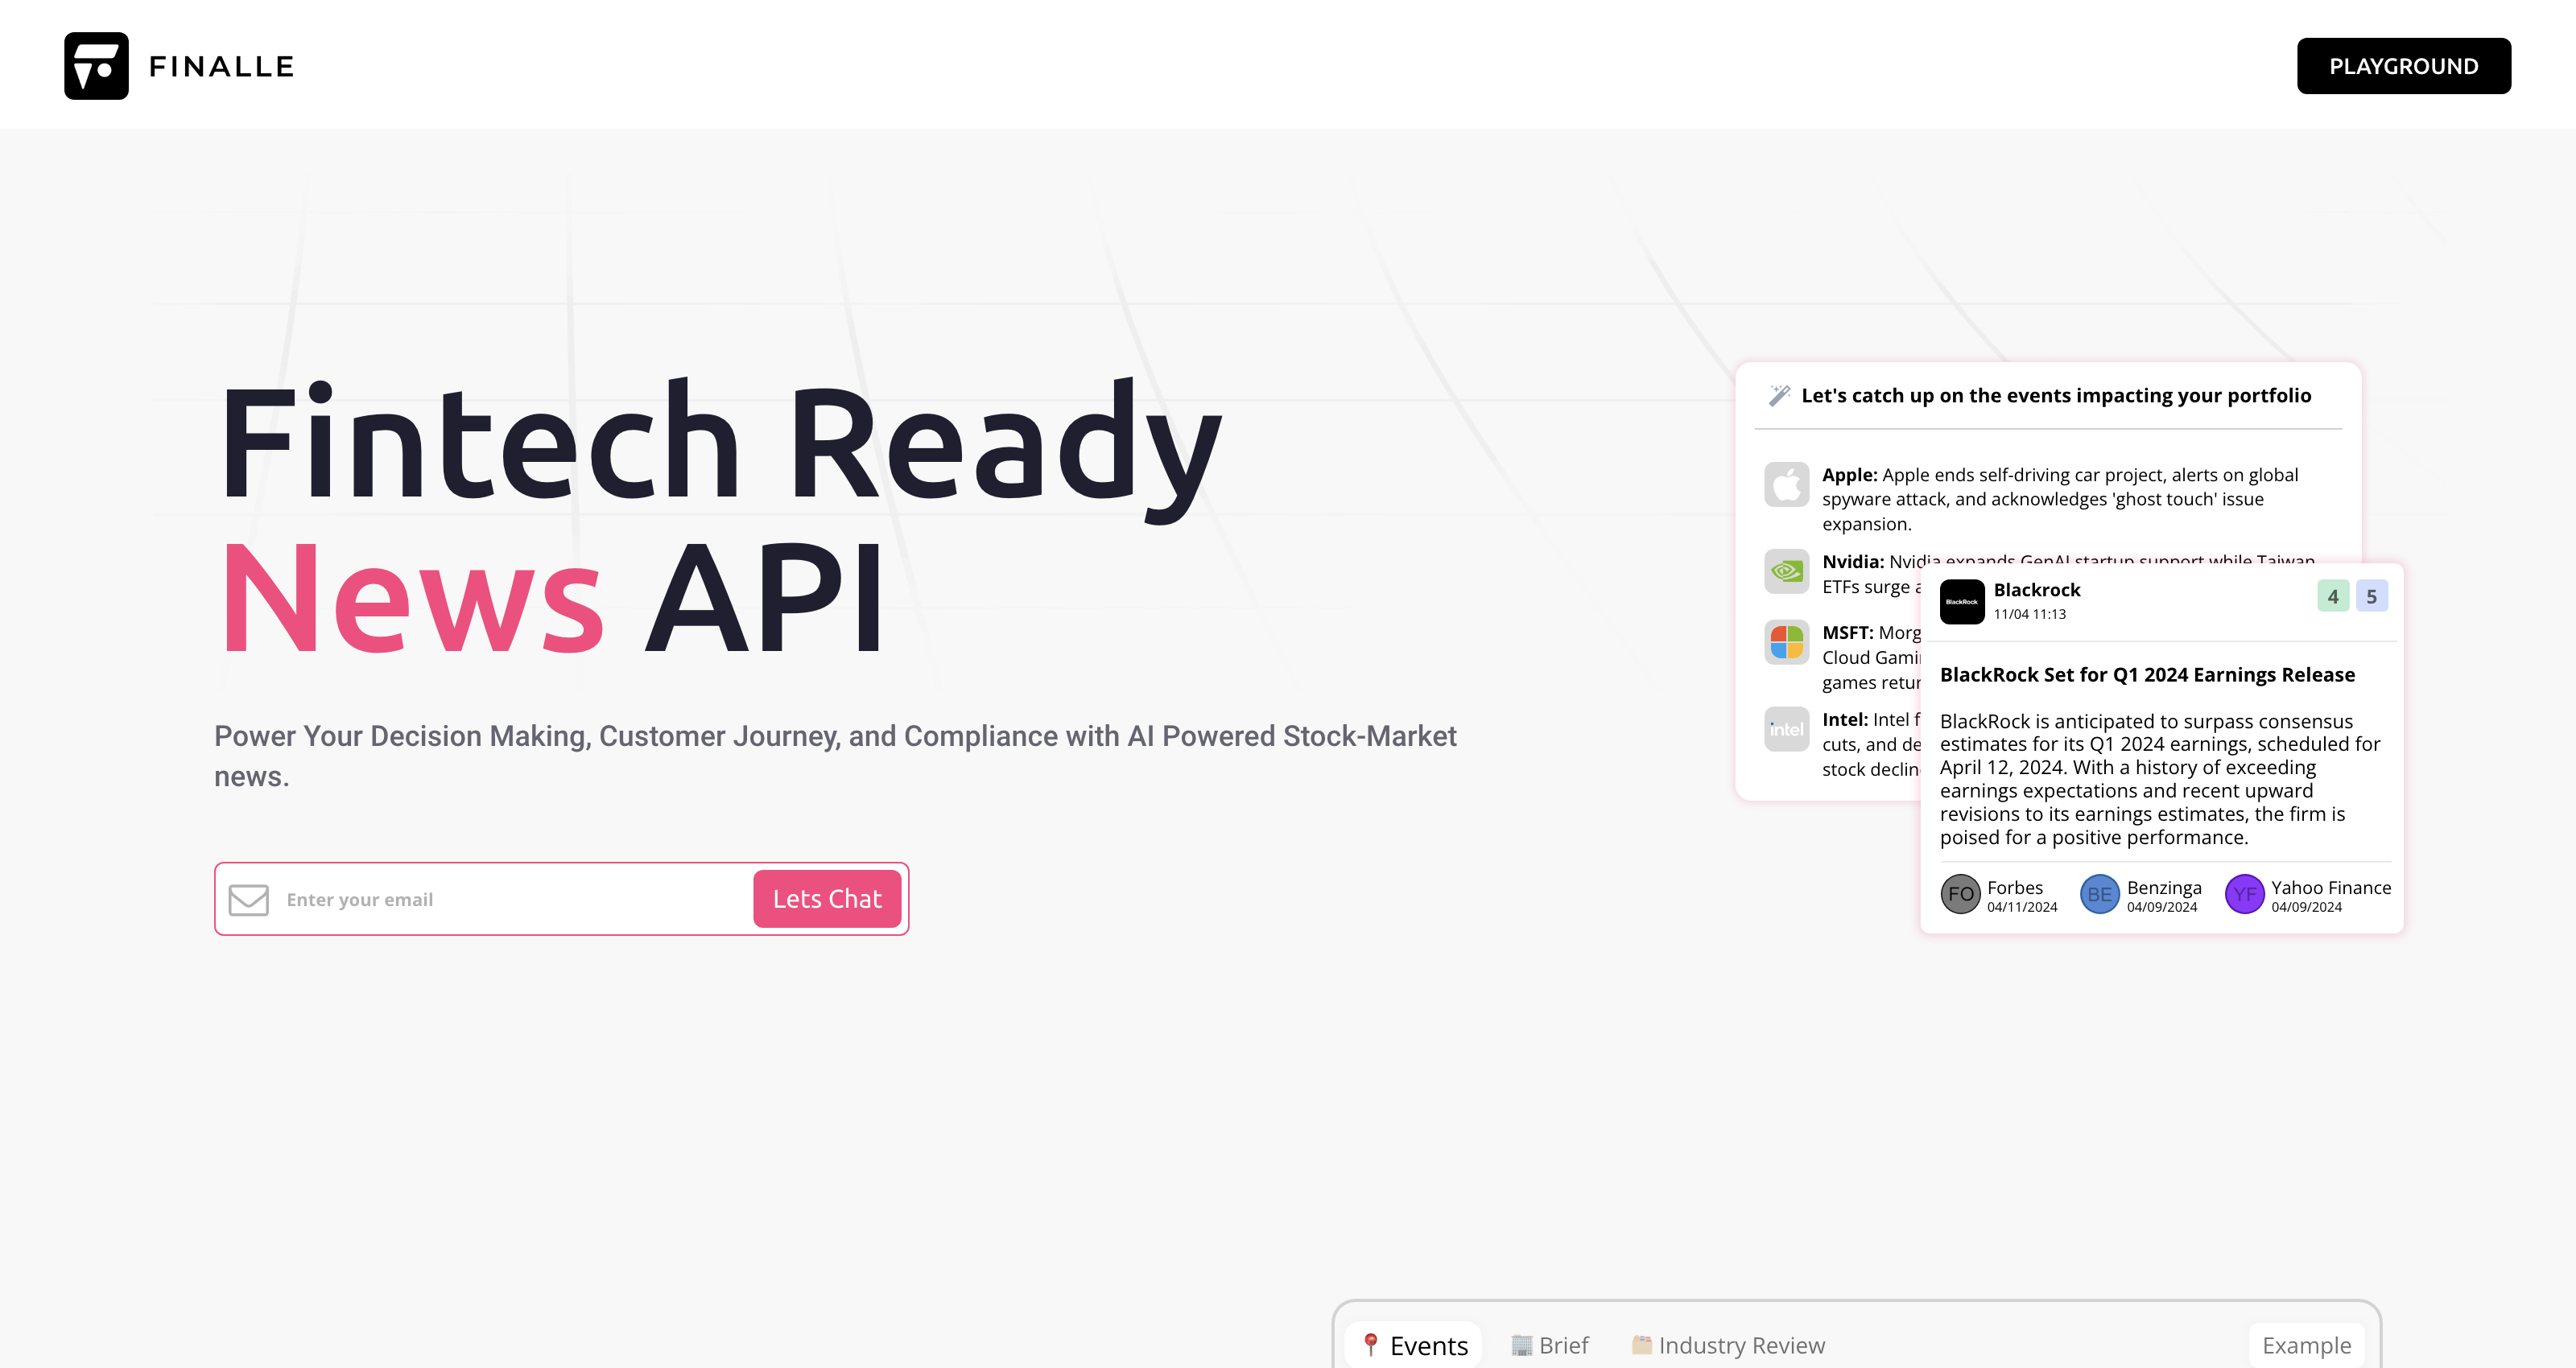The width and height of the screenshot is (2576, 1368).
Task: Select the Microsoft logo icon
Action: point(1786,642)
